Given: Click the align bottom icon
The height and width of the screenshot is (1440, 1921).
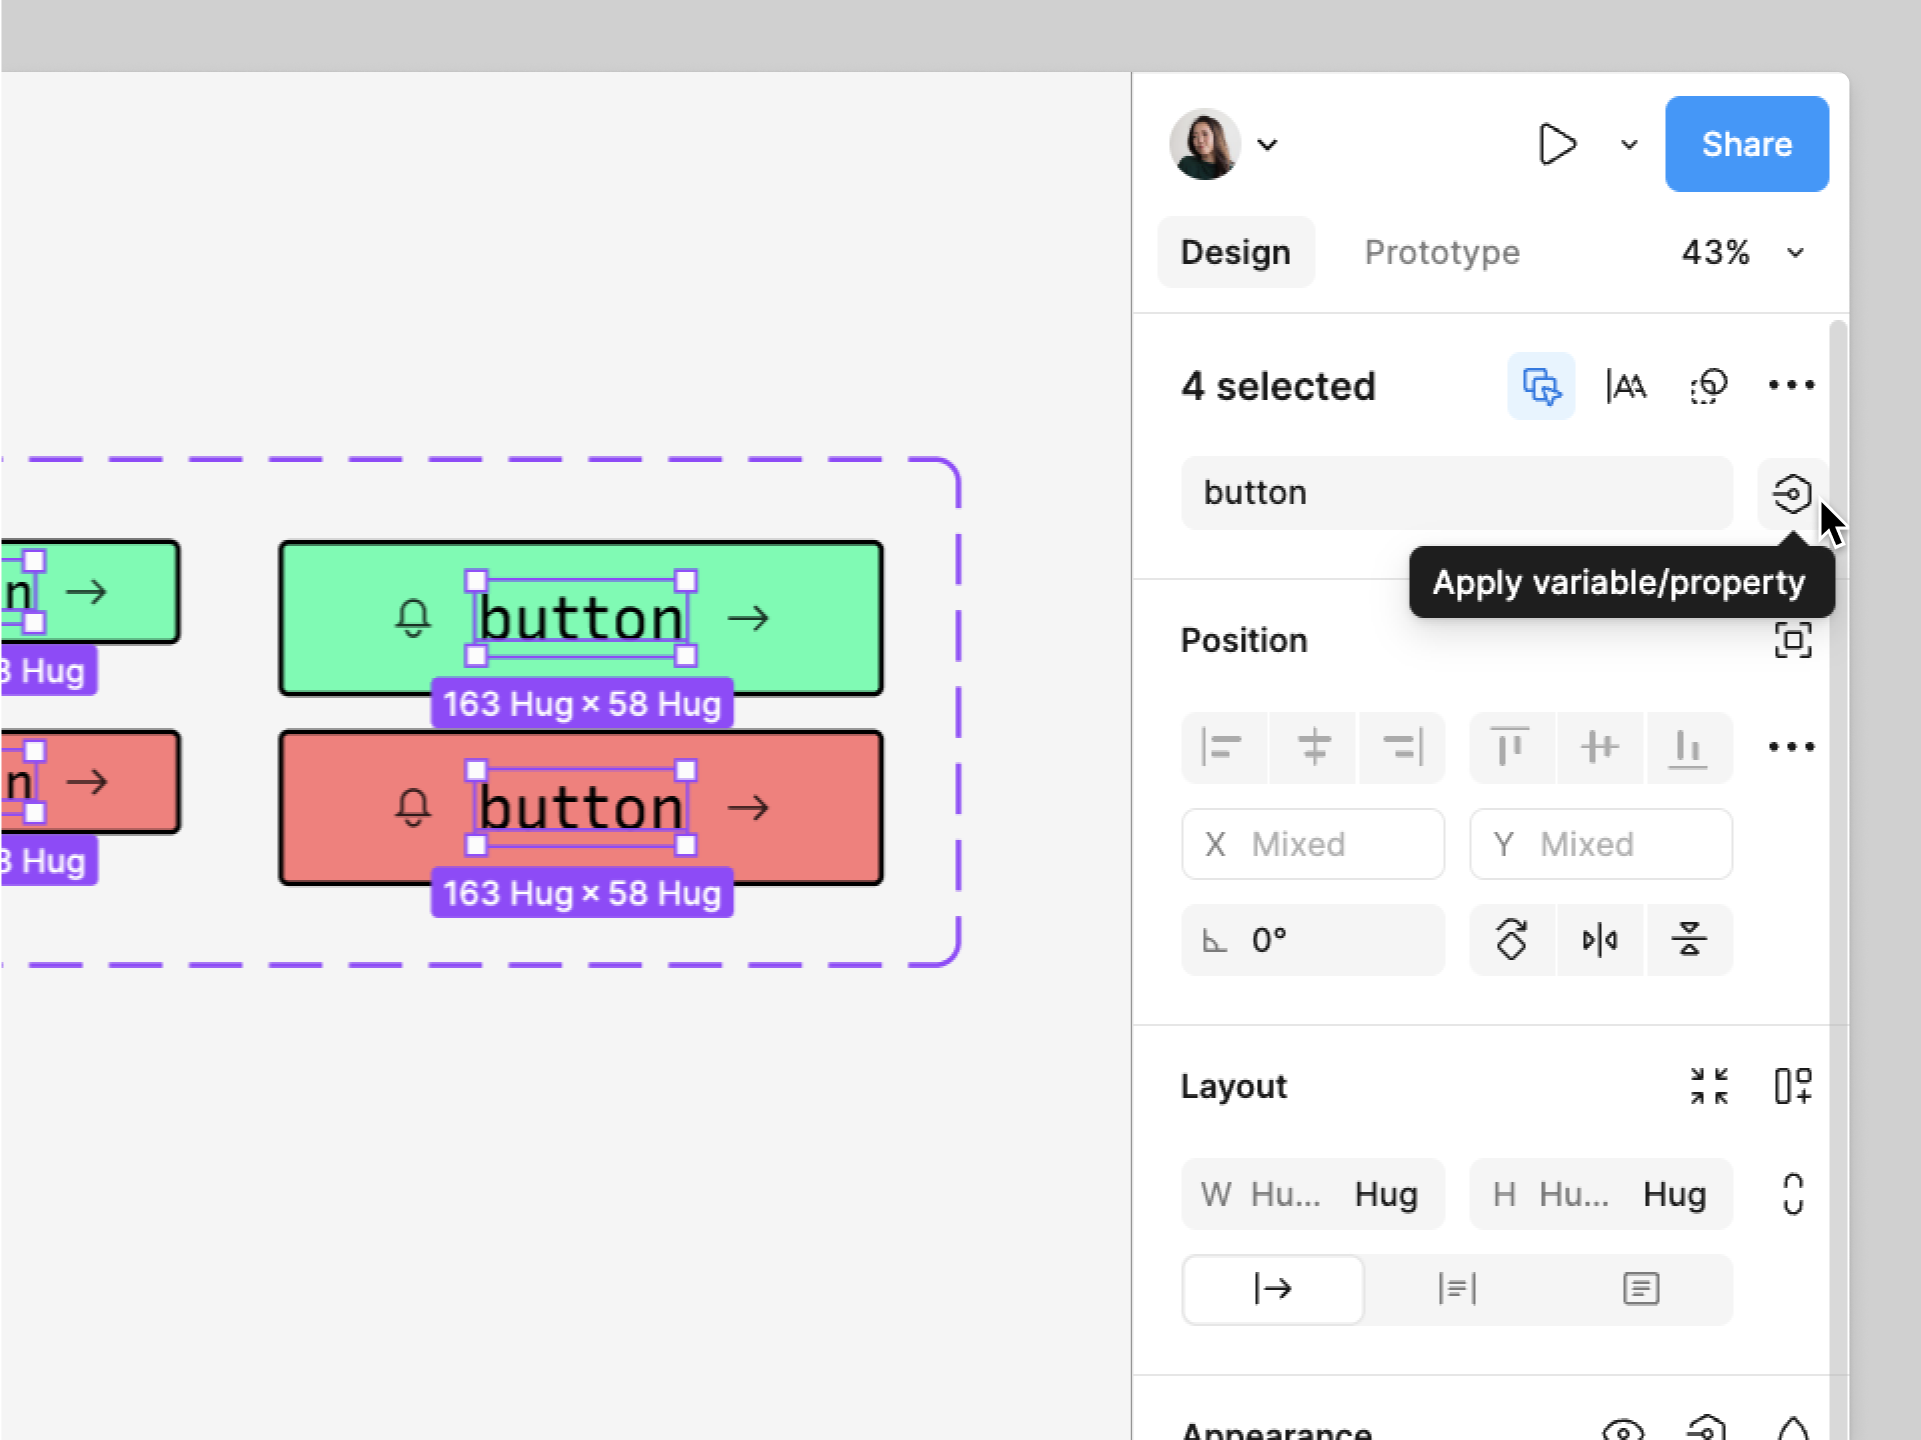Looking at the screenshot, I should pos(1688,747).
